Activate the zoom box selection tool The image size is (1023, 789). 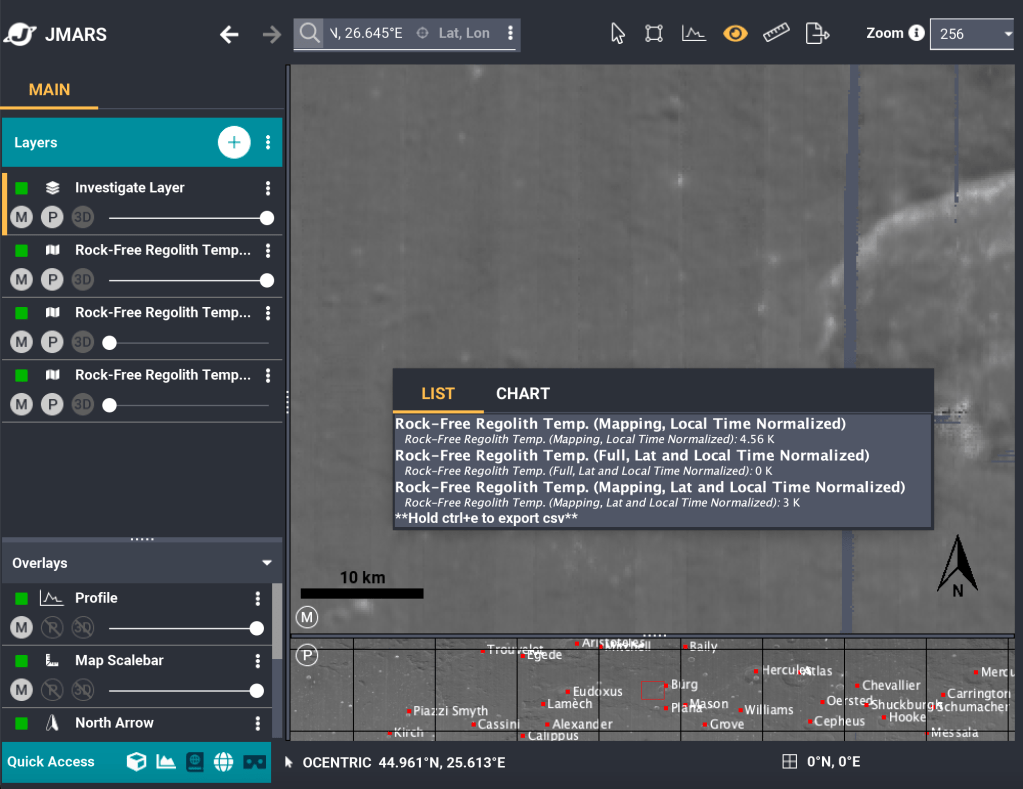[654, 34]
